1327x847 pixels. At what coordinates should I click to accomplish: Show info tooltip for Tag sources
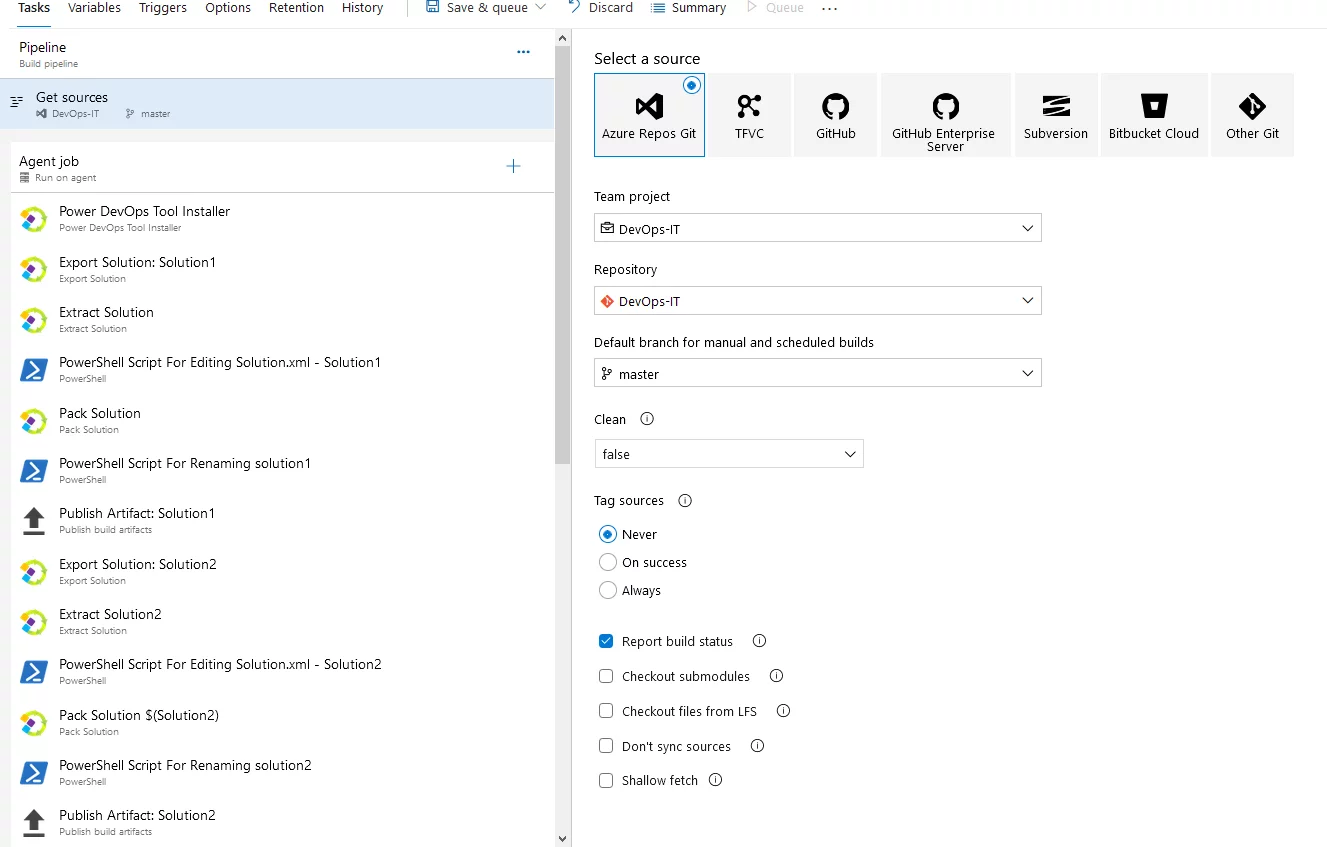tap(685, 500)
